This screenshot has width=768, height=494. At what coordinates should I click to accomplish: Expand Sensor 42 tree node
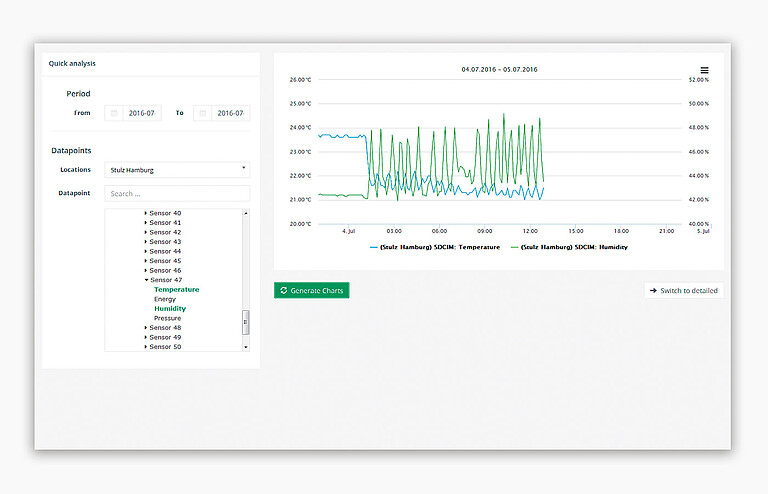[145, 232]
